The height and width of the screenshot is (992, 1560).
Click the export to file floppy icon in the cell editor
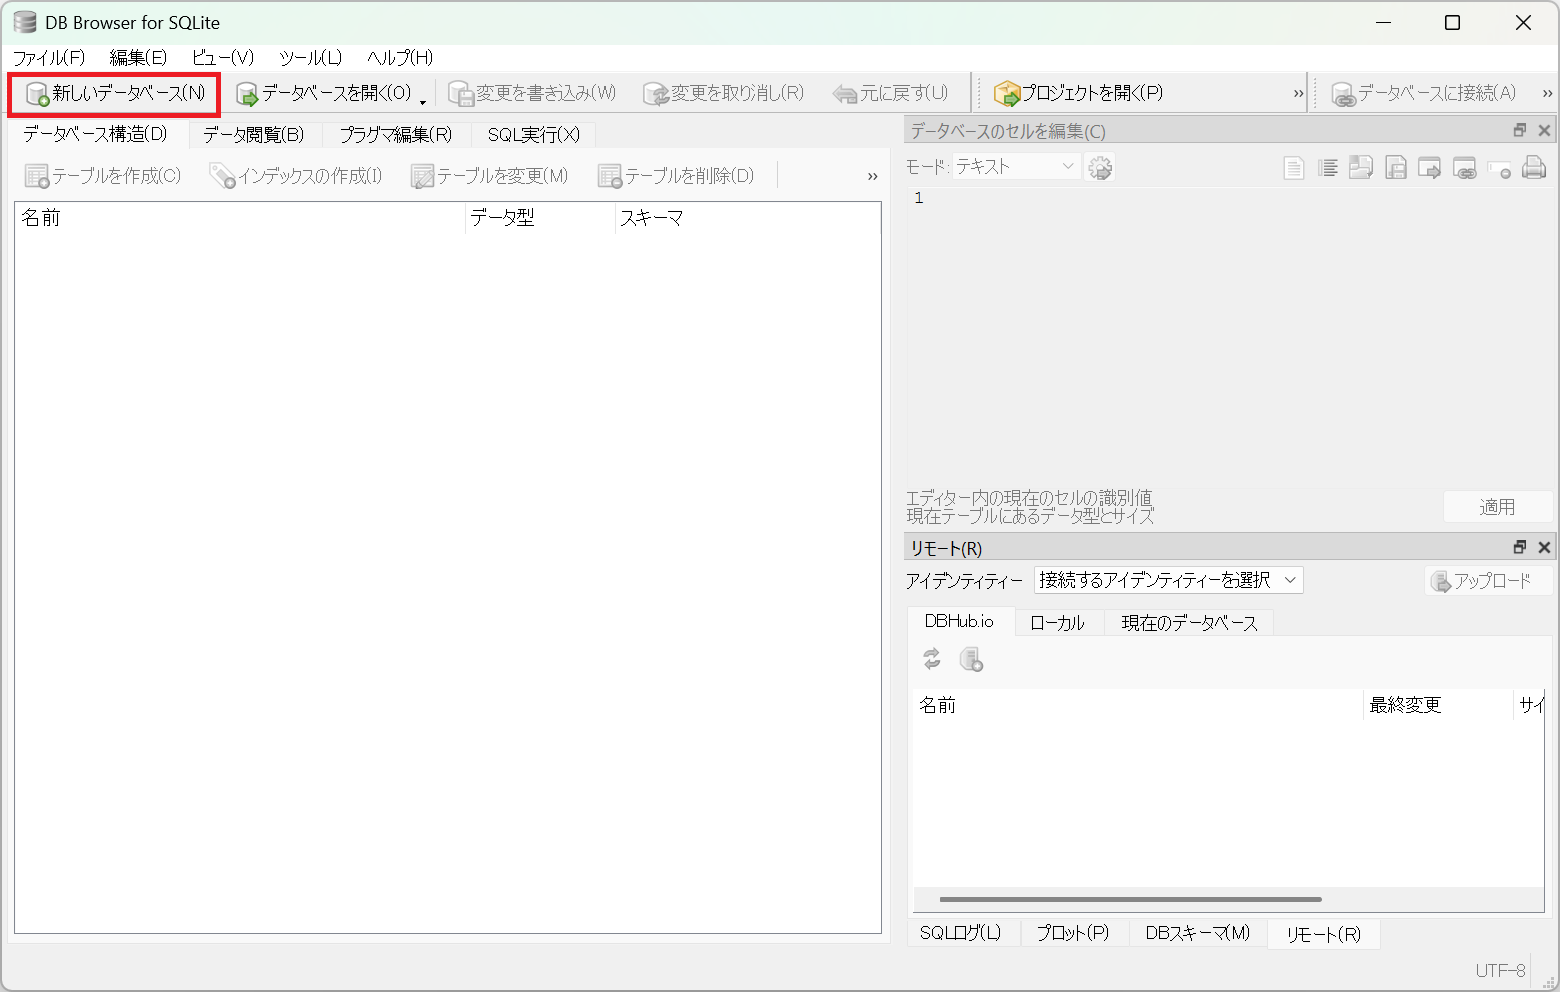coord(1396,168)
